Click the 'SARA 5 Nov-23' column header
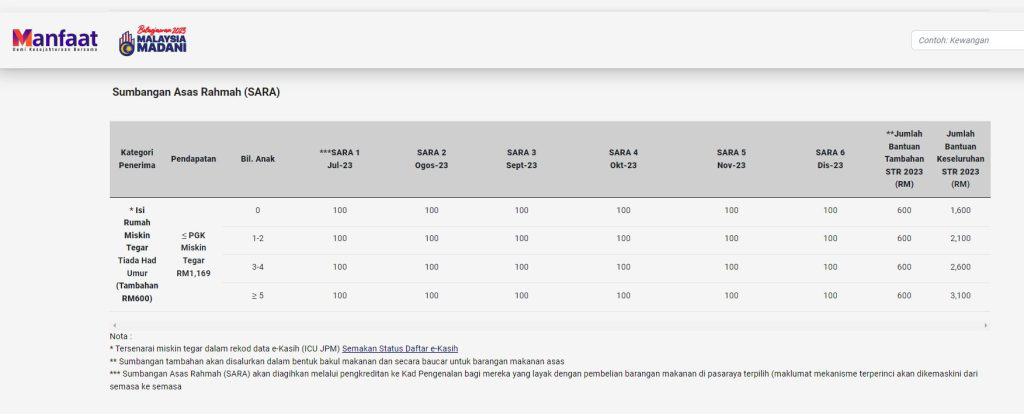 tap(731, 159)
